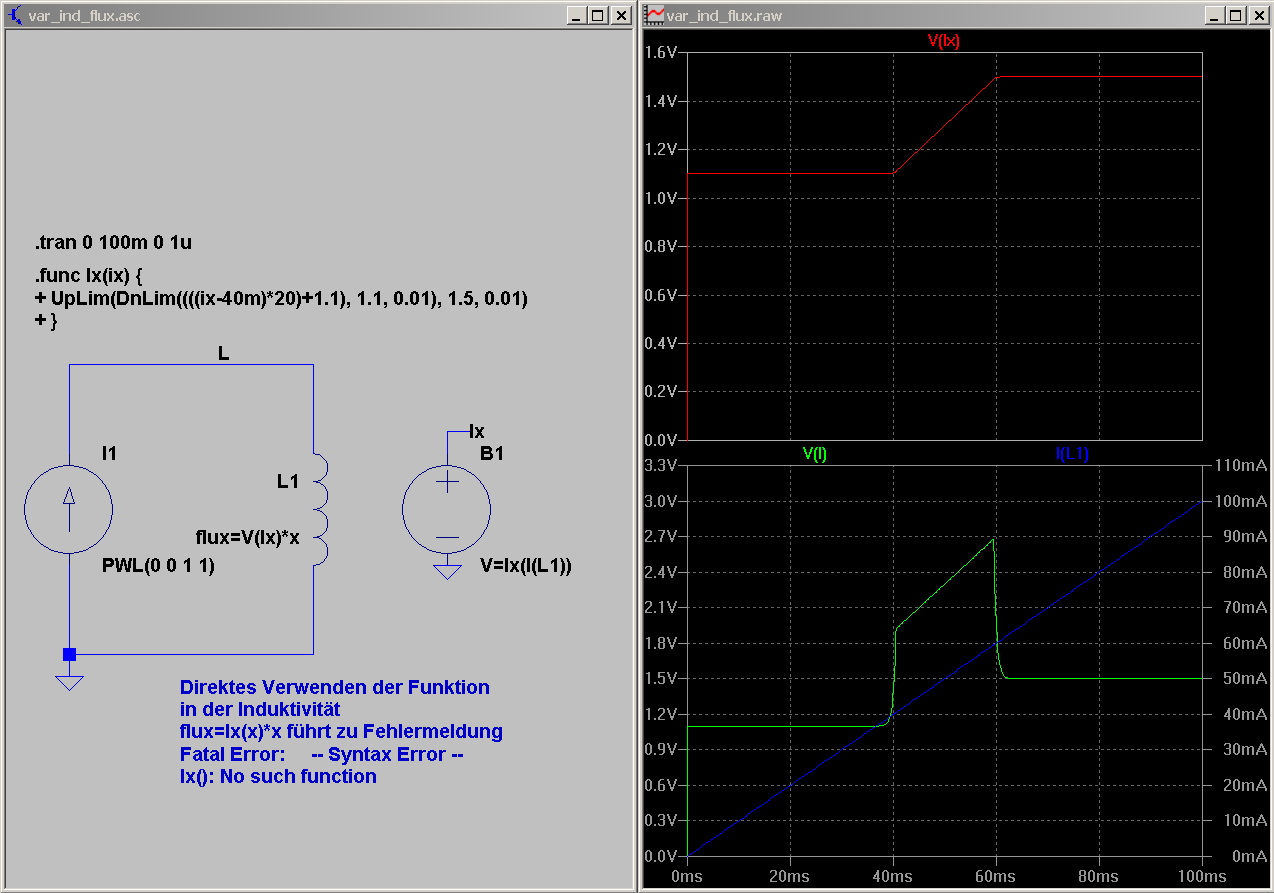Click the LTspice schematic icon in var_ind_flux.asc title bar
The image size is (1274, 893).
point(17,15)
